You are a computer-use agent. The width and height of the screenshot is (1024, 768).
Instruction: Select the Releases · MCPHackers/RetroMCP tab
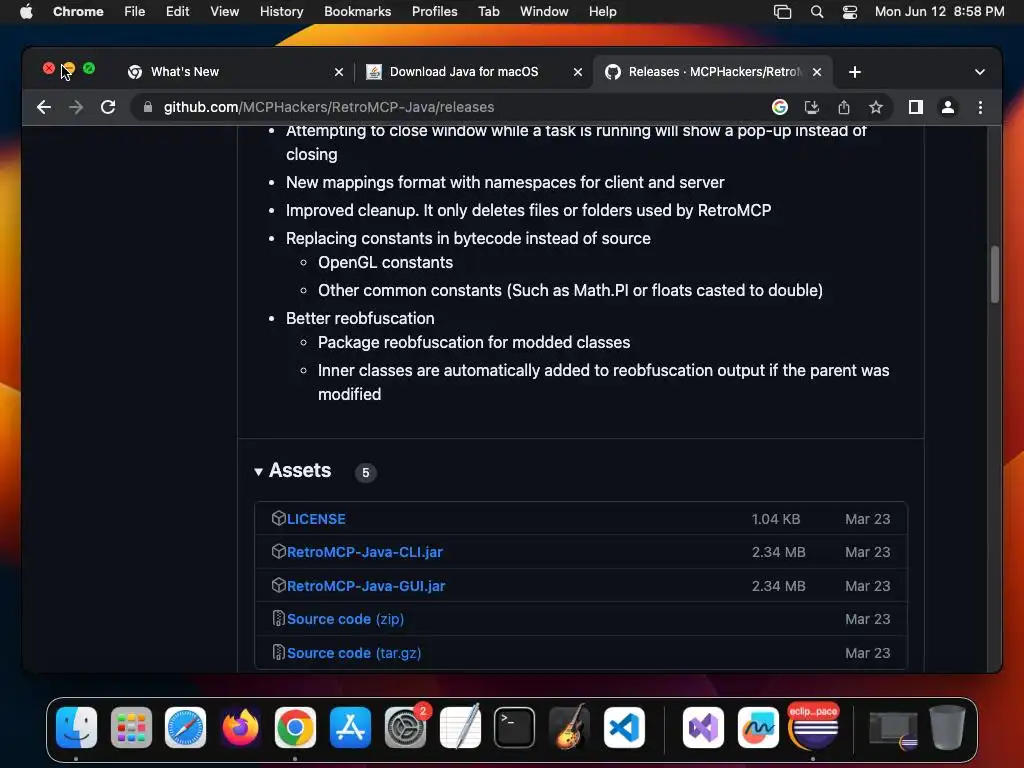713,72
